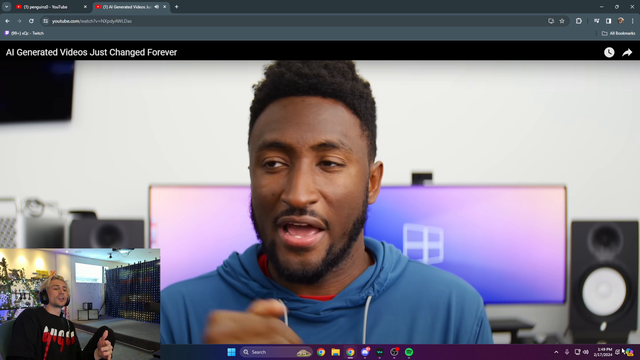Switch to active Chrome window in taskbar
Viewport: 640px width, 360px height.
click(350, 352)
